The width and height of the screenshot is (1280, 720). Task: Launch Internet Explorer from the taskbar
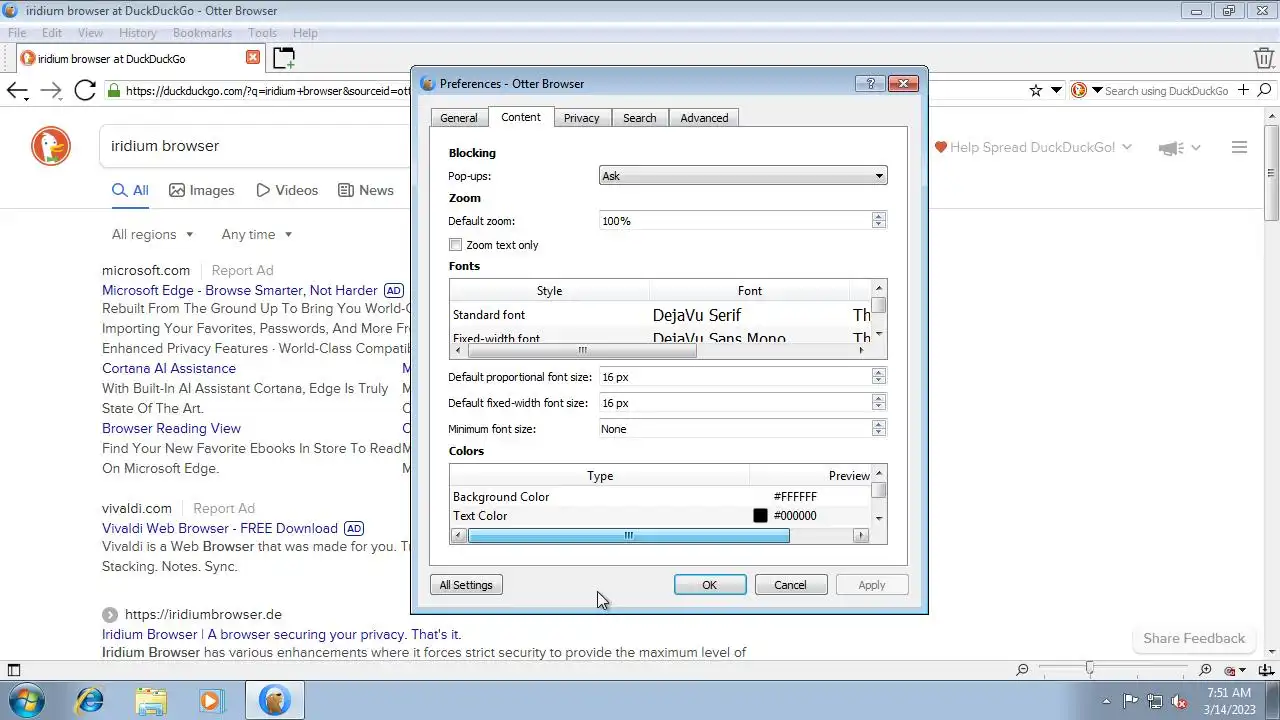90,700
